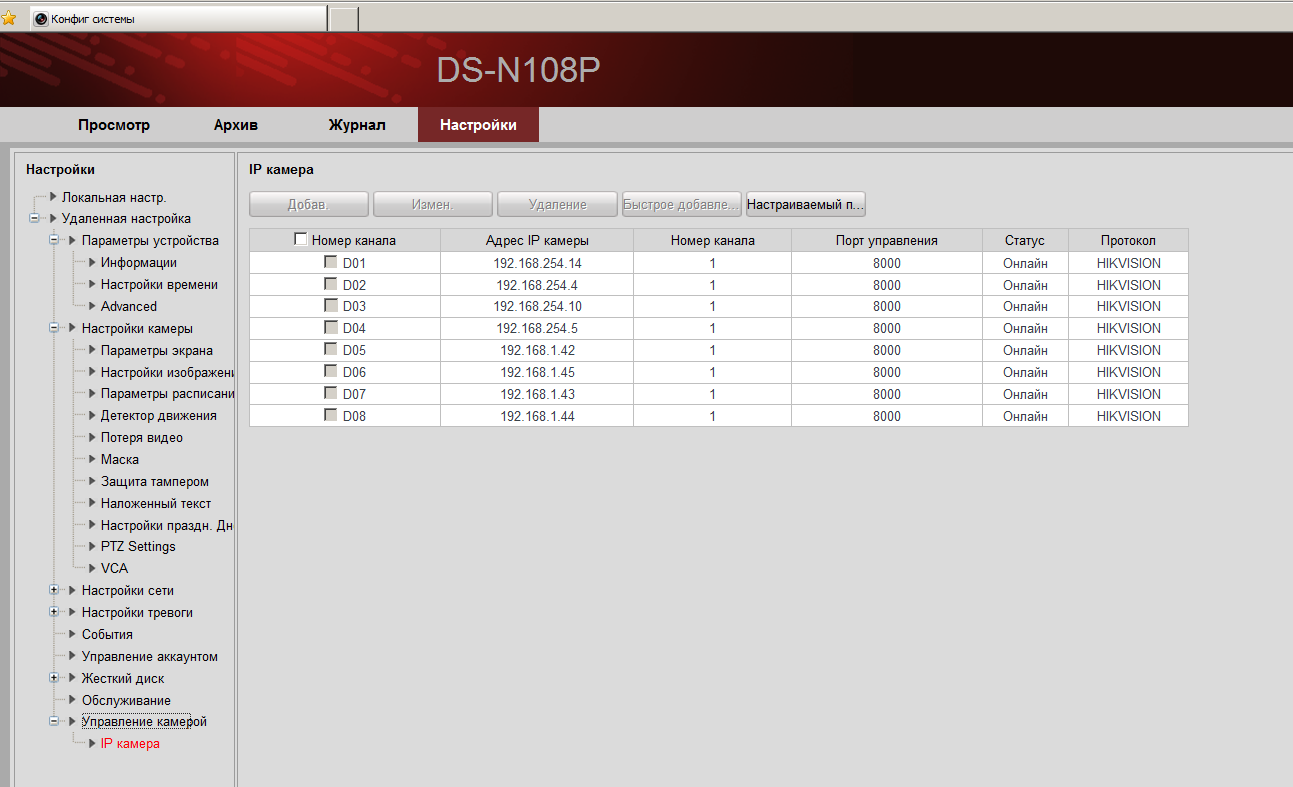
Task: Select the IP камера tree item
Action: pos(130,744)
